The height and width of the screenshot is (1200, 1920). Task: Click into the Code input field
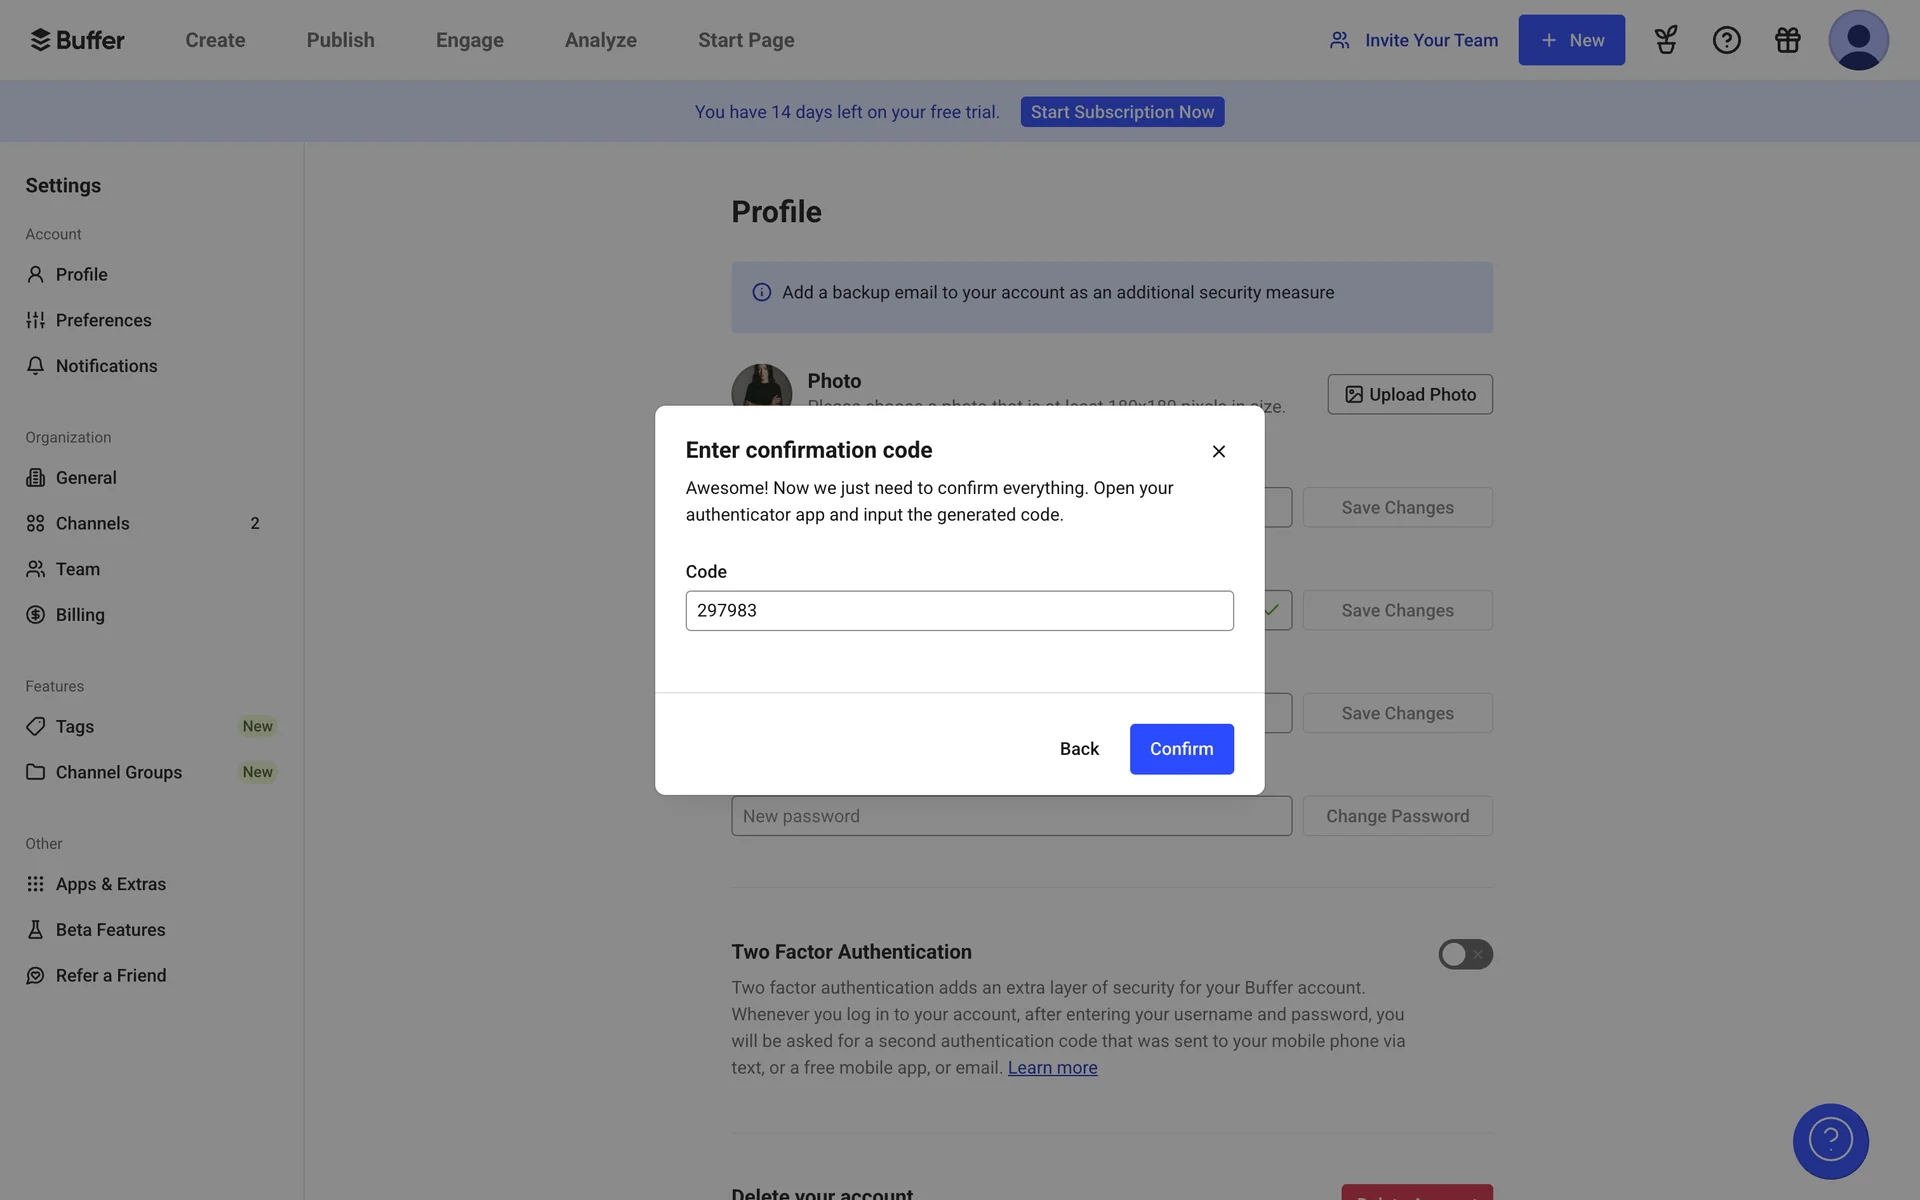[959, 611]
